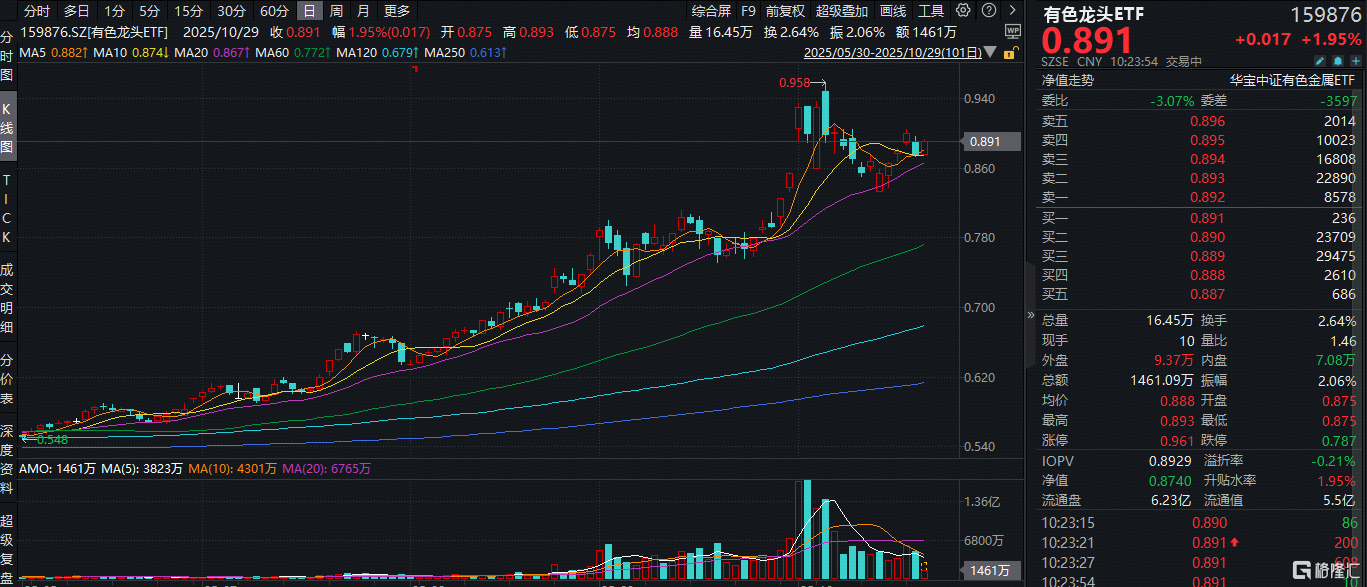Toggle 超级叠加 overlay mode
The image size is (1367, 587).
point(842,11)
